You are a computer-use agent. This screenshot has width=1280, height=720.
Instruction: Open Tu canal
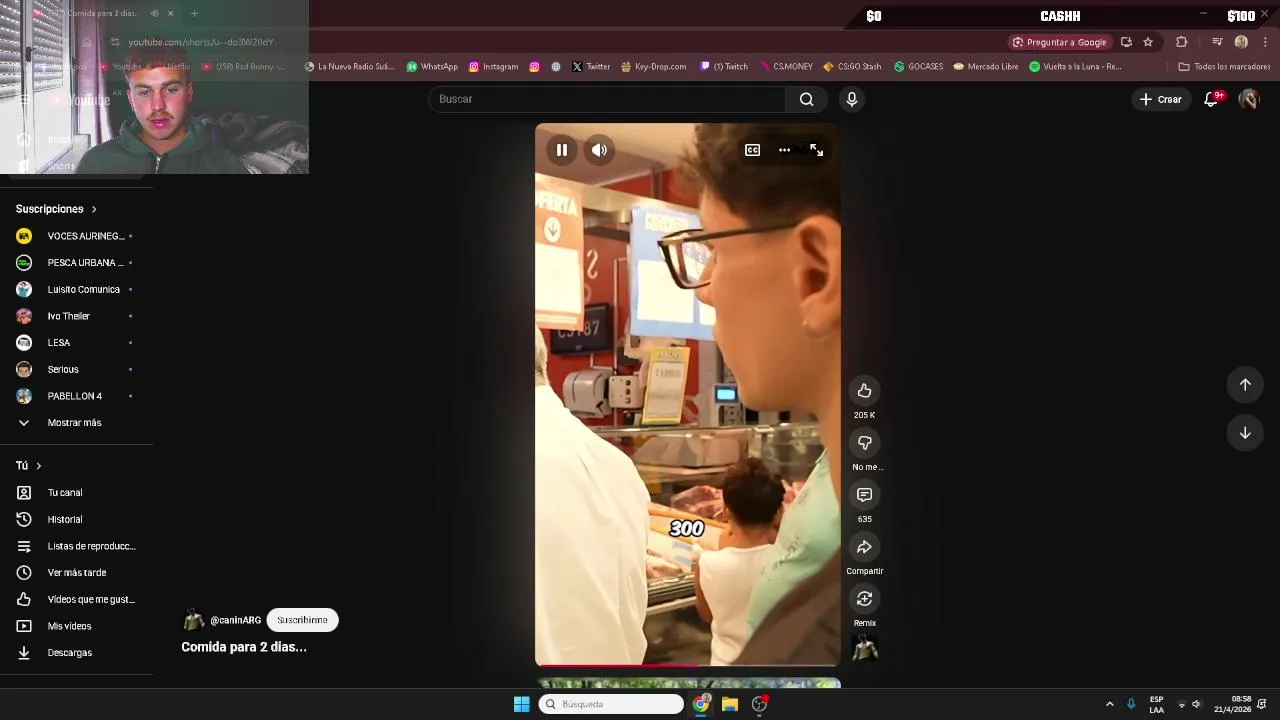(77, 493)
